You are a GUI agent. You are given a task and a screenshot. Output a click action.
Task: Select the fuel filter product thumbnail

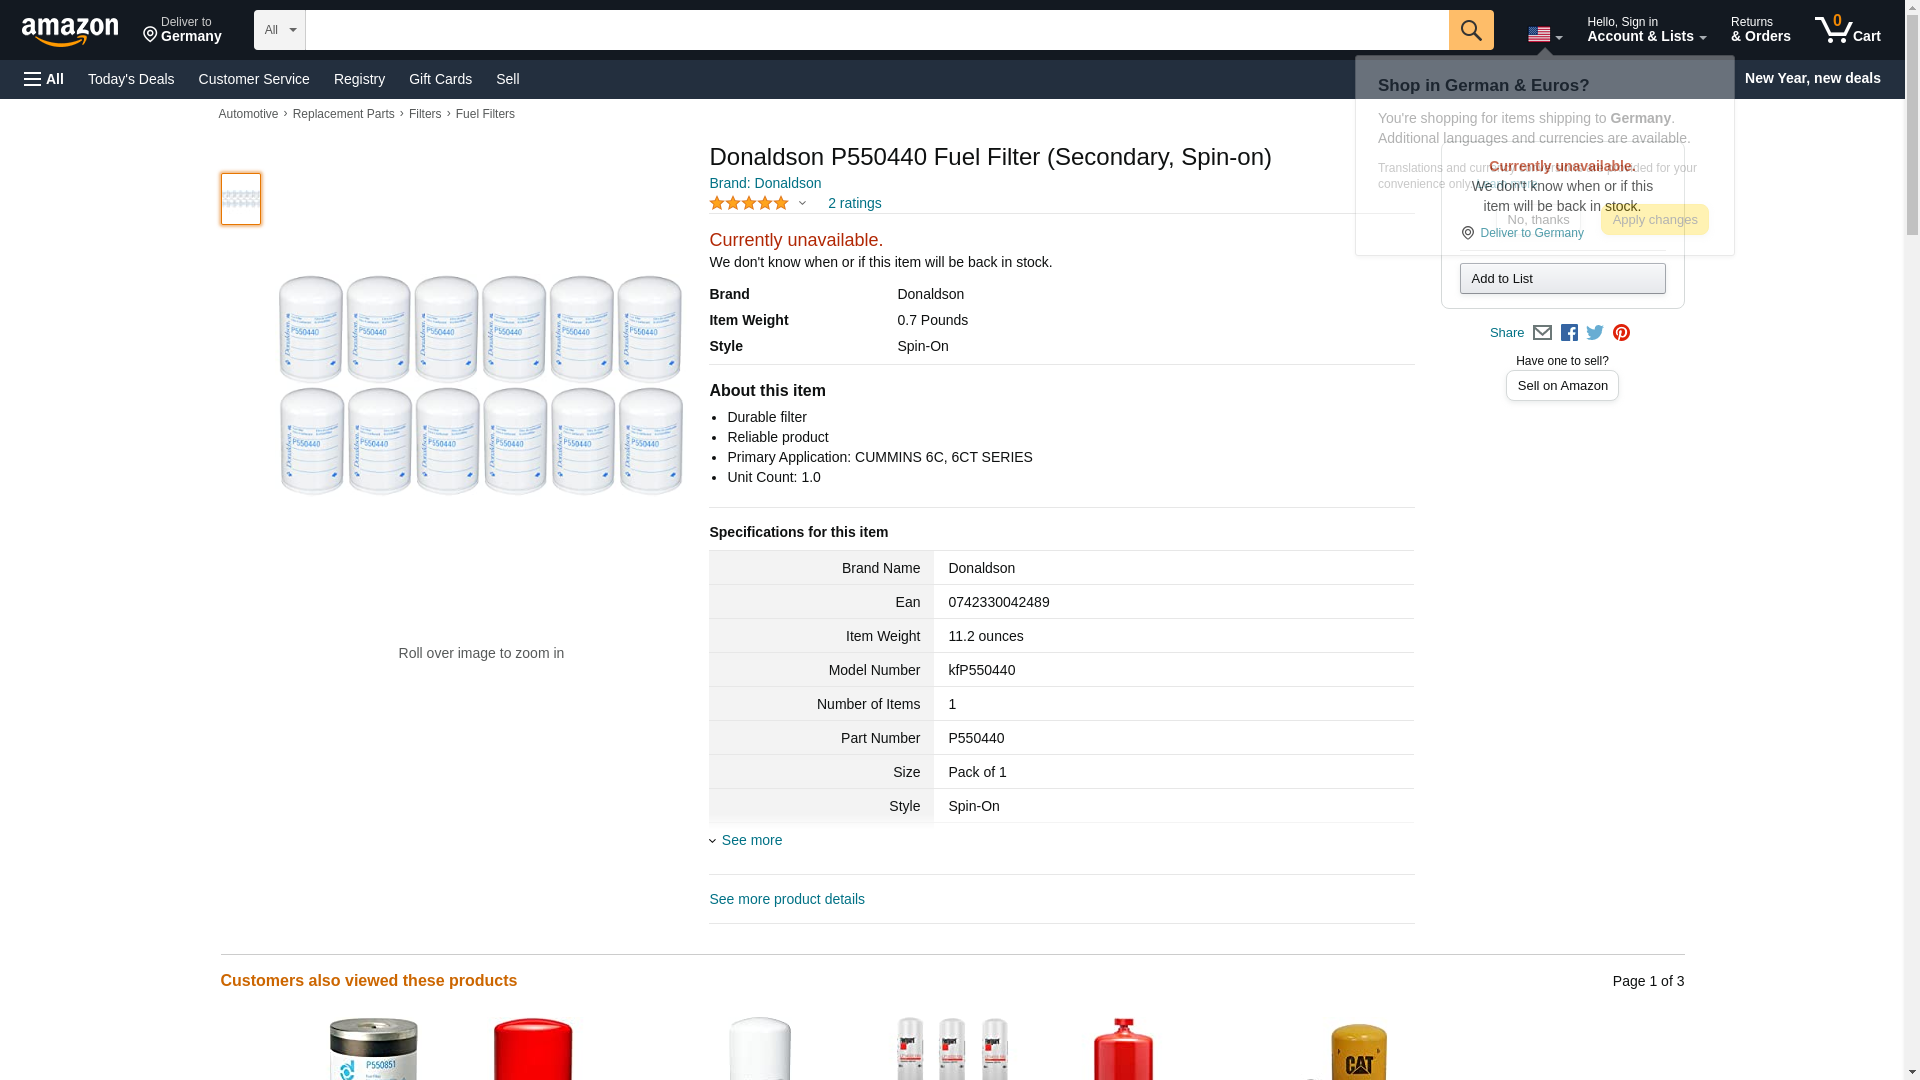click(x=241, y=198)
